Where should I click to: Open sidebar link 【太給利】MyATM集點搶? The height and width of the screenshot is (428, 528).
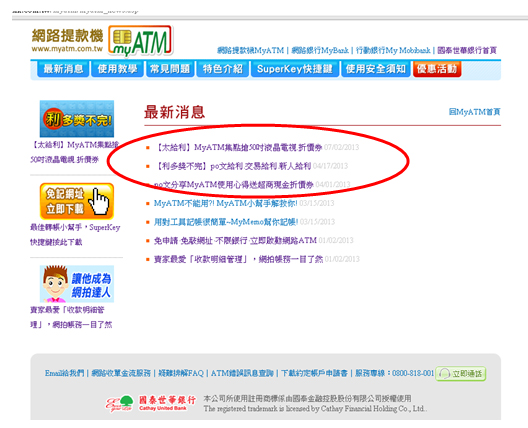click(74, 152)
